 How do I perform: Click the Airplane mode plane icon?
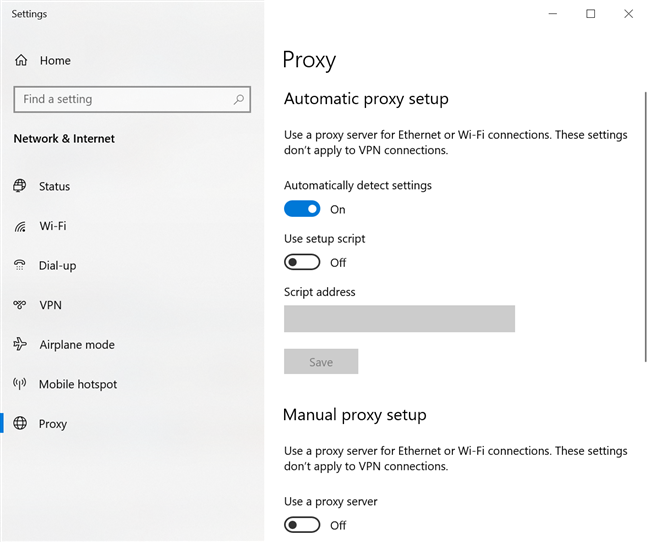coord(20,344)
